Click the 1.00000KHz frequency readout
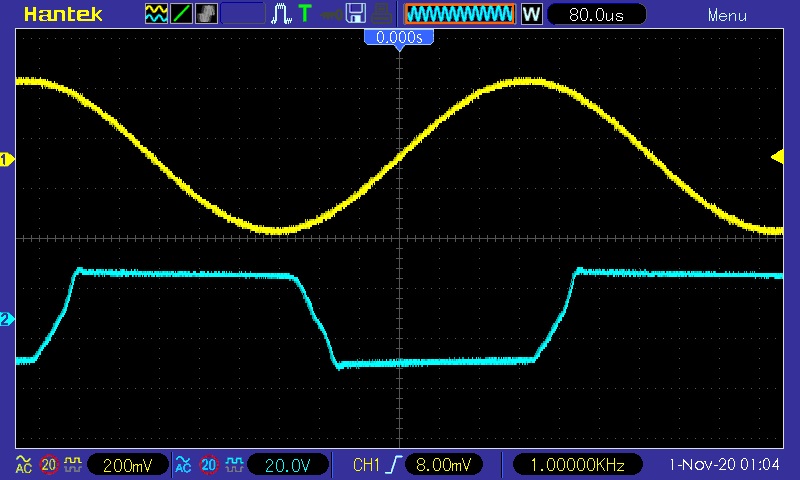Viewport: 800px width, 480px height. 578,465
